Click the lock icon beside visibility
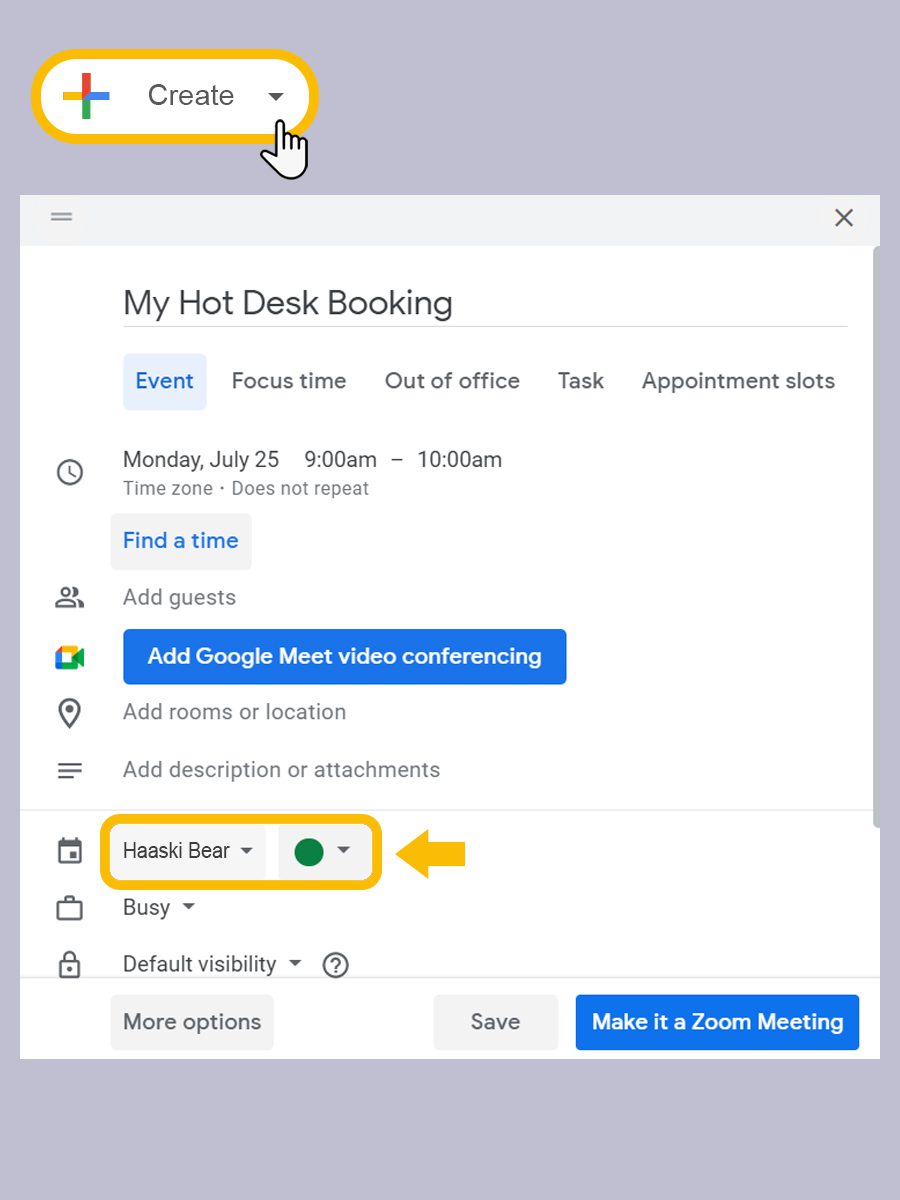 [69, 965]
